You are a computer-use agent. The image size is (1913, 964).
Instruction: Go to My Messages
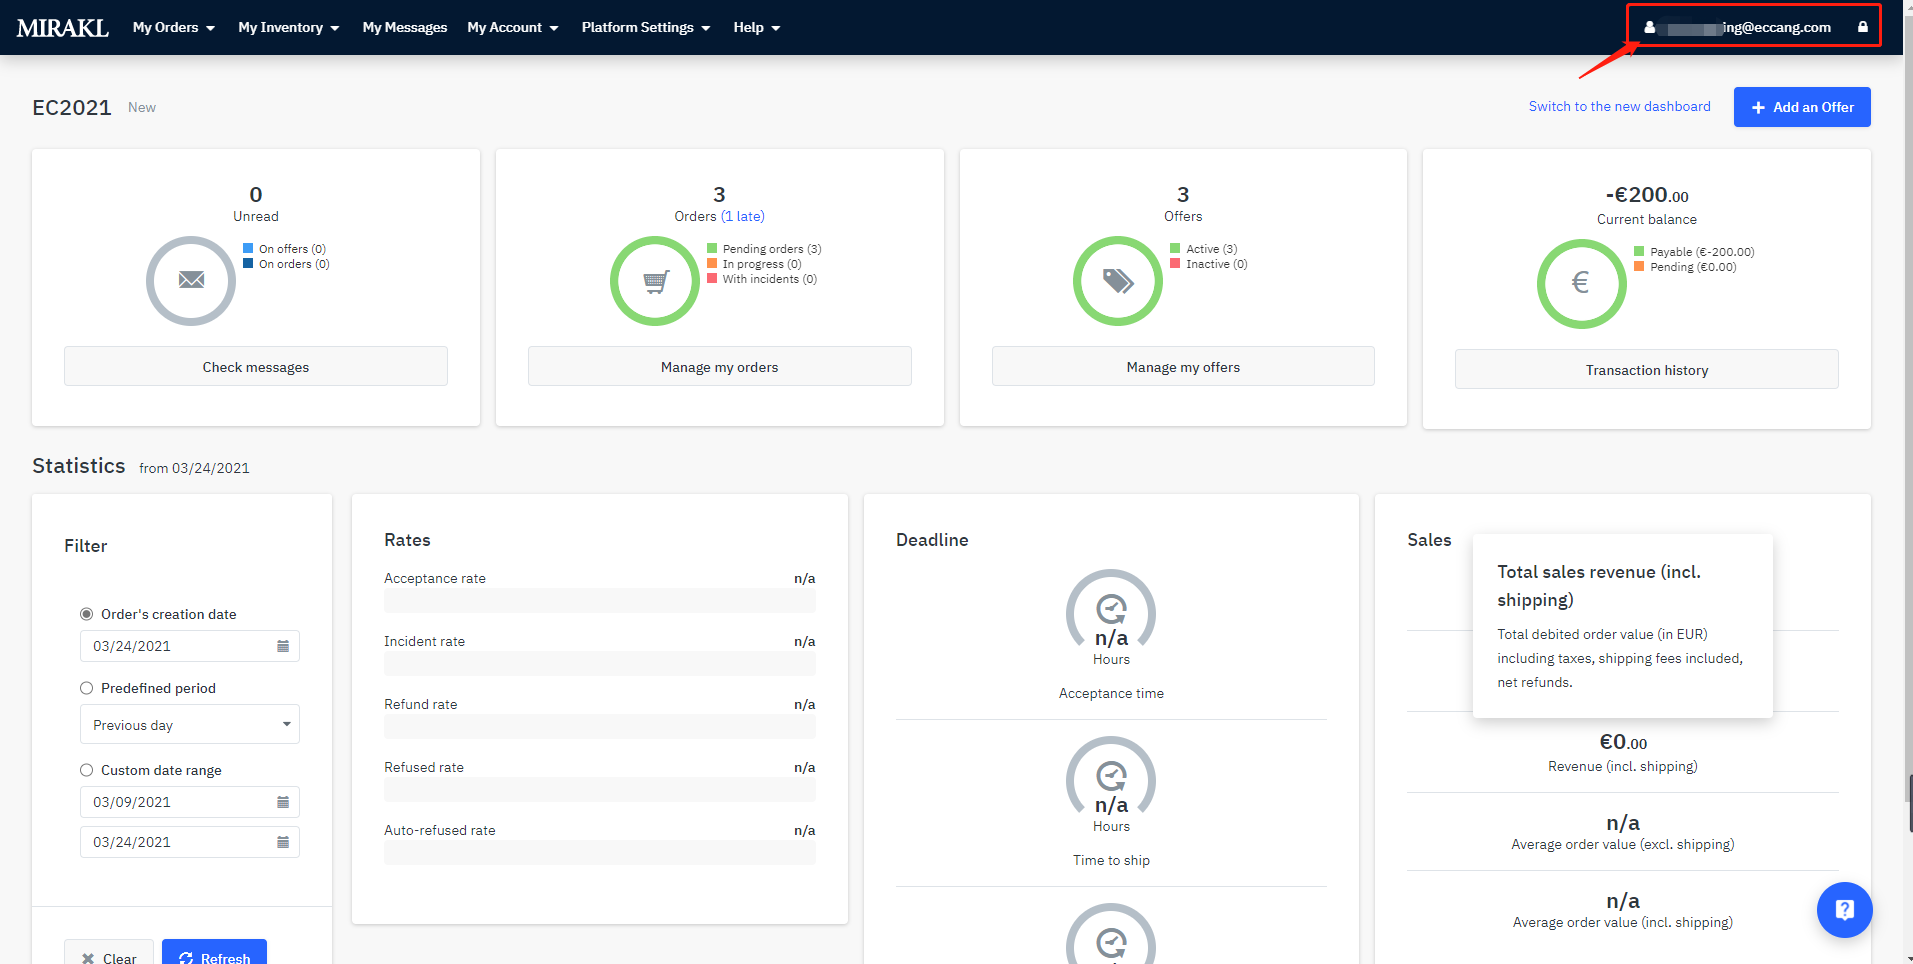[x=405, y=28]
